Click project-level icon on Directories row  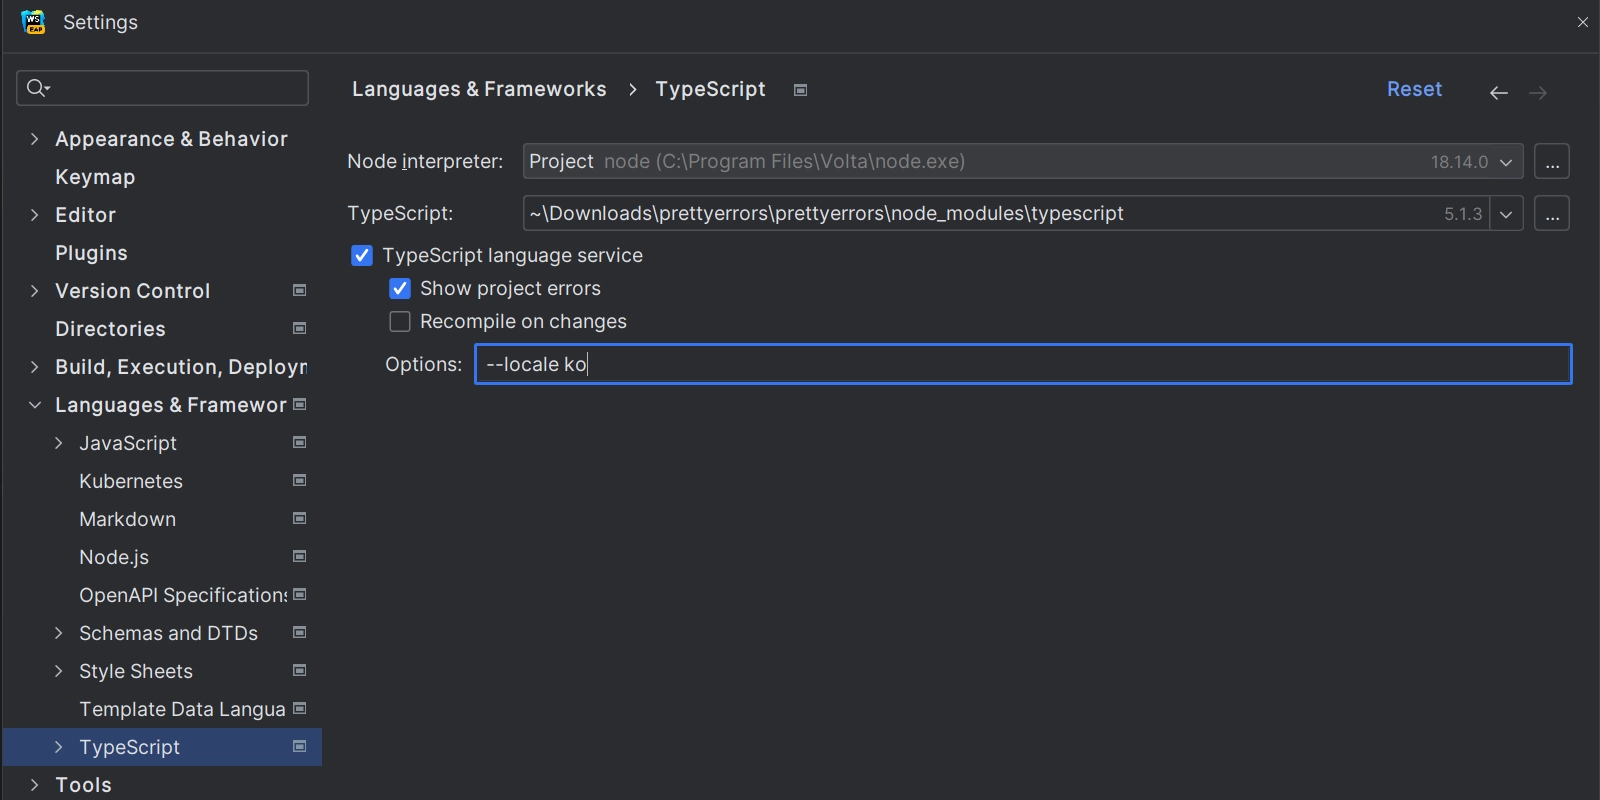click(299, 328)
